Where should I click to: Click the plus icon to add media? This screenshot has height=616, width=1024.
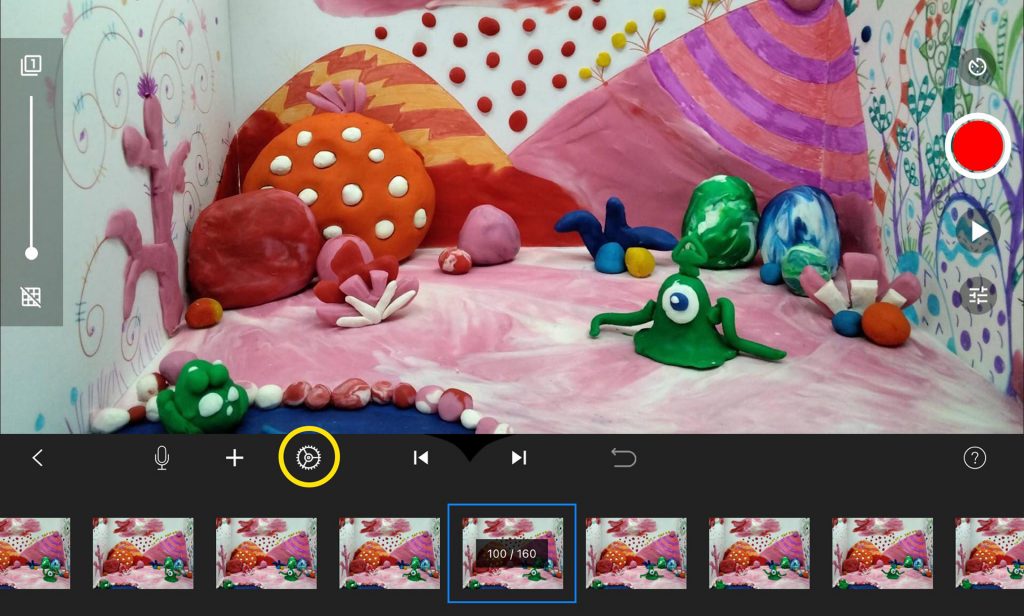pos(234,458)
